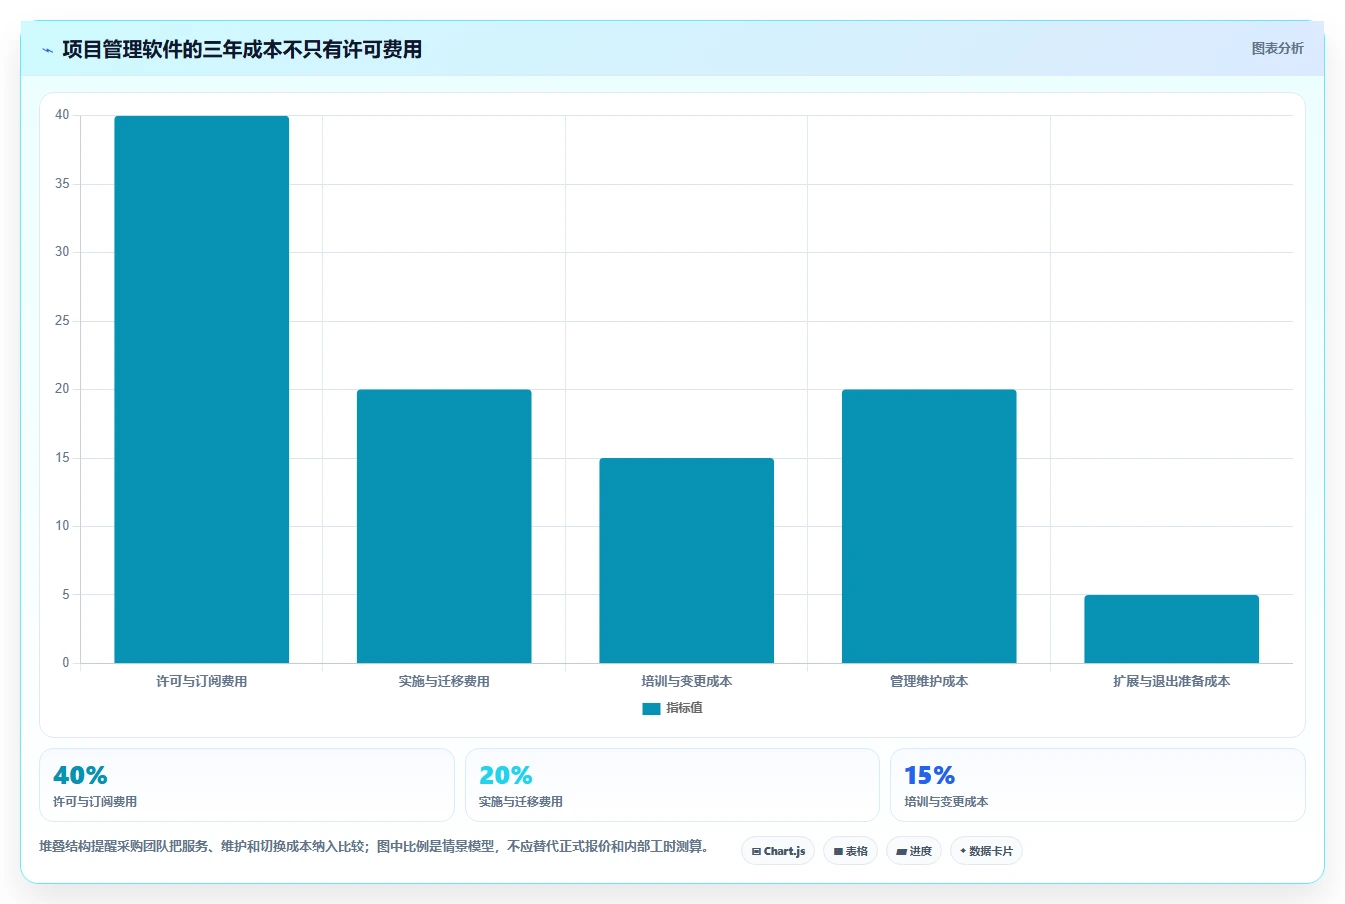Open the 20% 实施与迁移费用 data card
The height and width of the screenshot is (904, 1345).
click(x=672, y=785)
